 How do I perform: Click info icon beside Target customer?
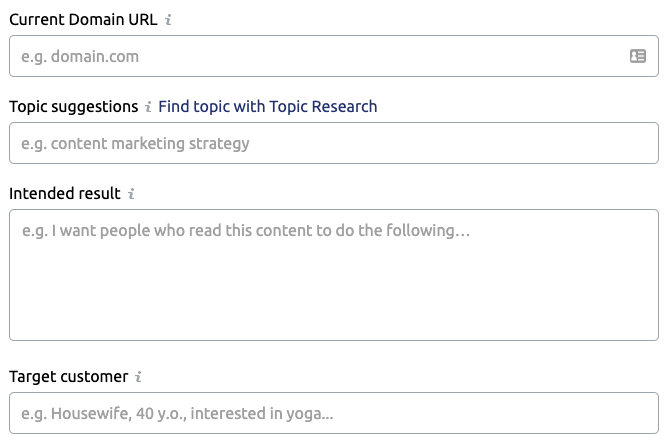(x=138, y=377)
